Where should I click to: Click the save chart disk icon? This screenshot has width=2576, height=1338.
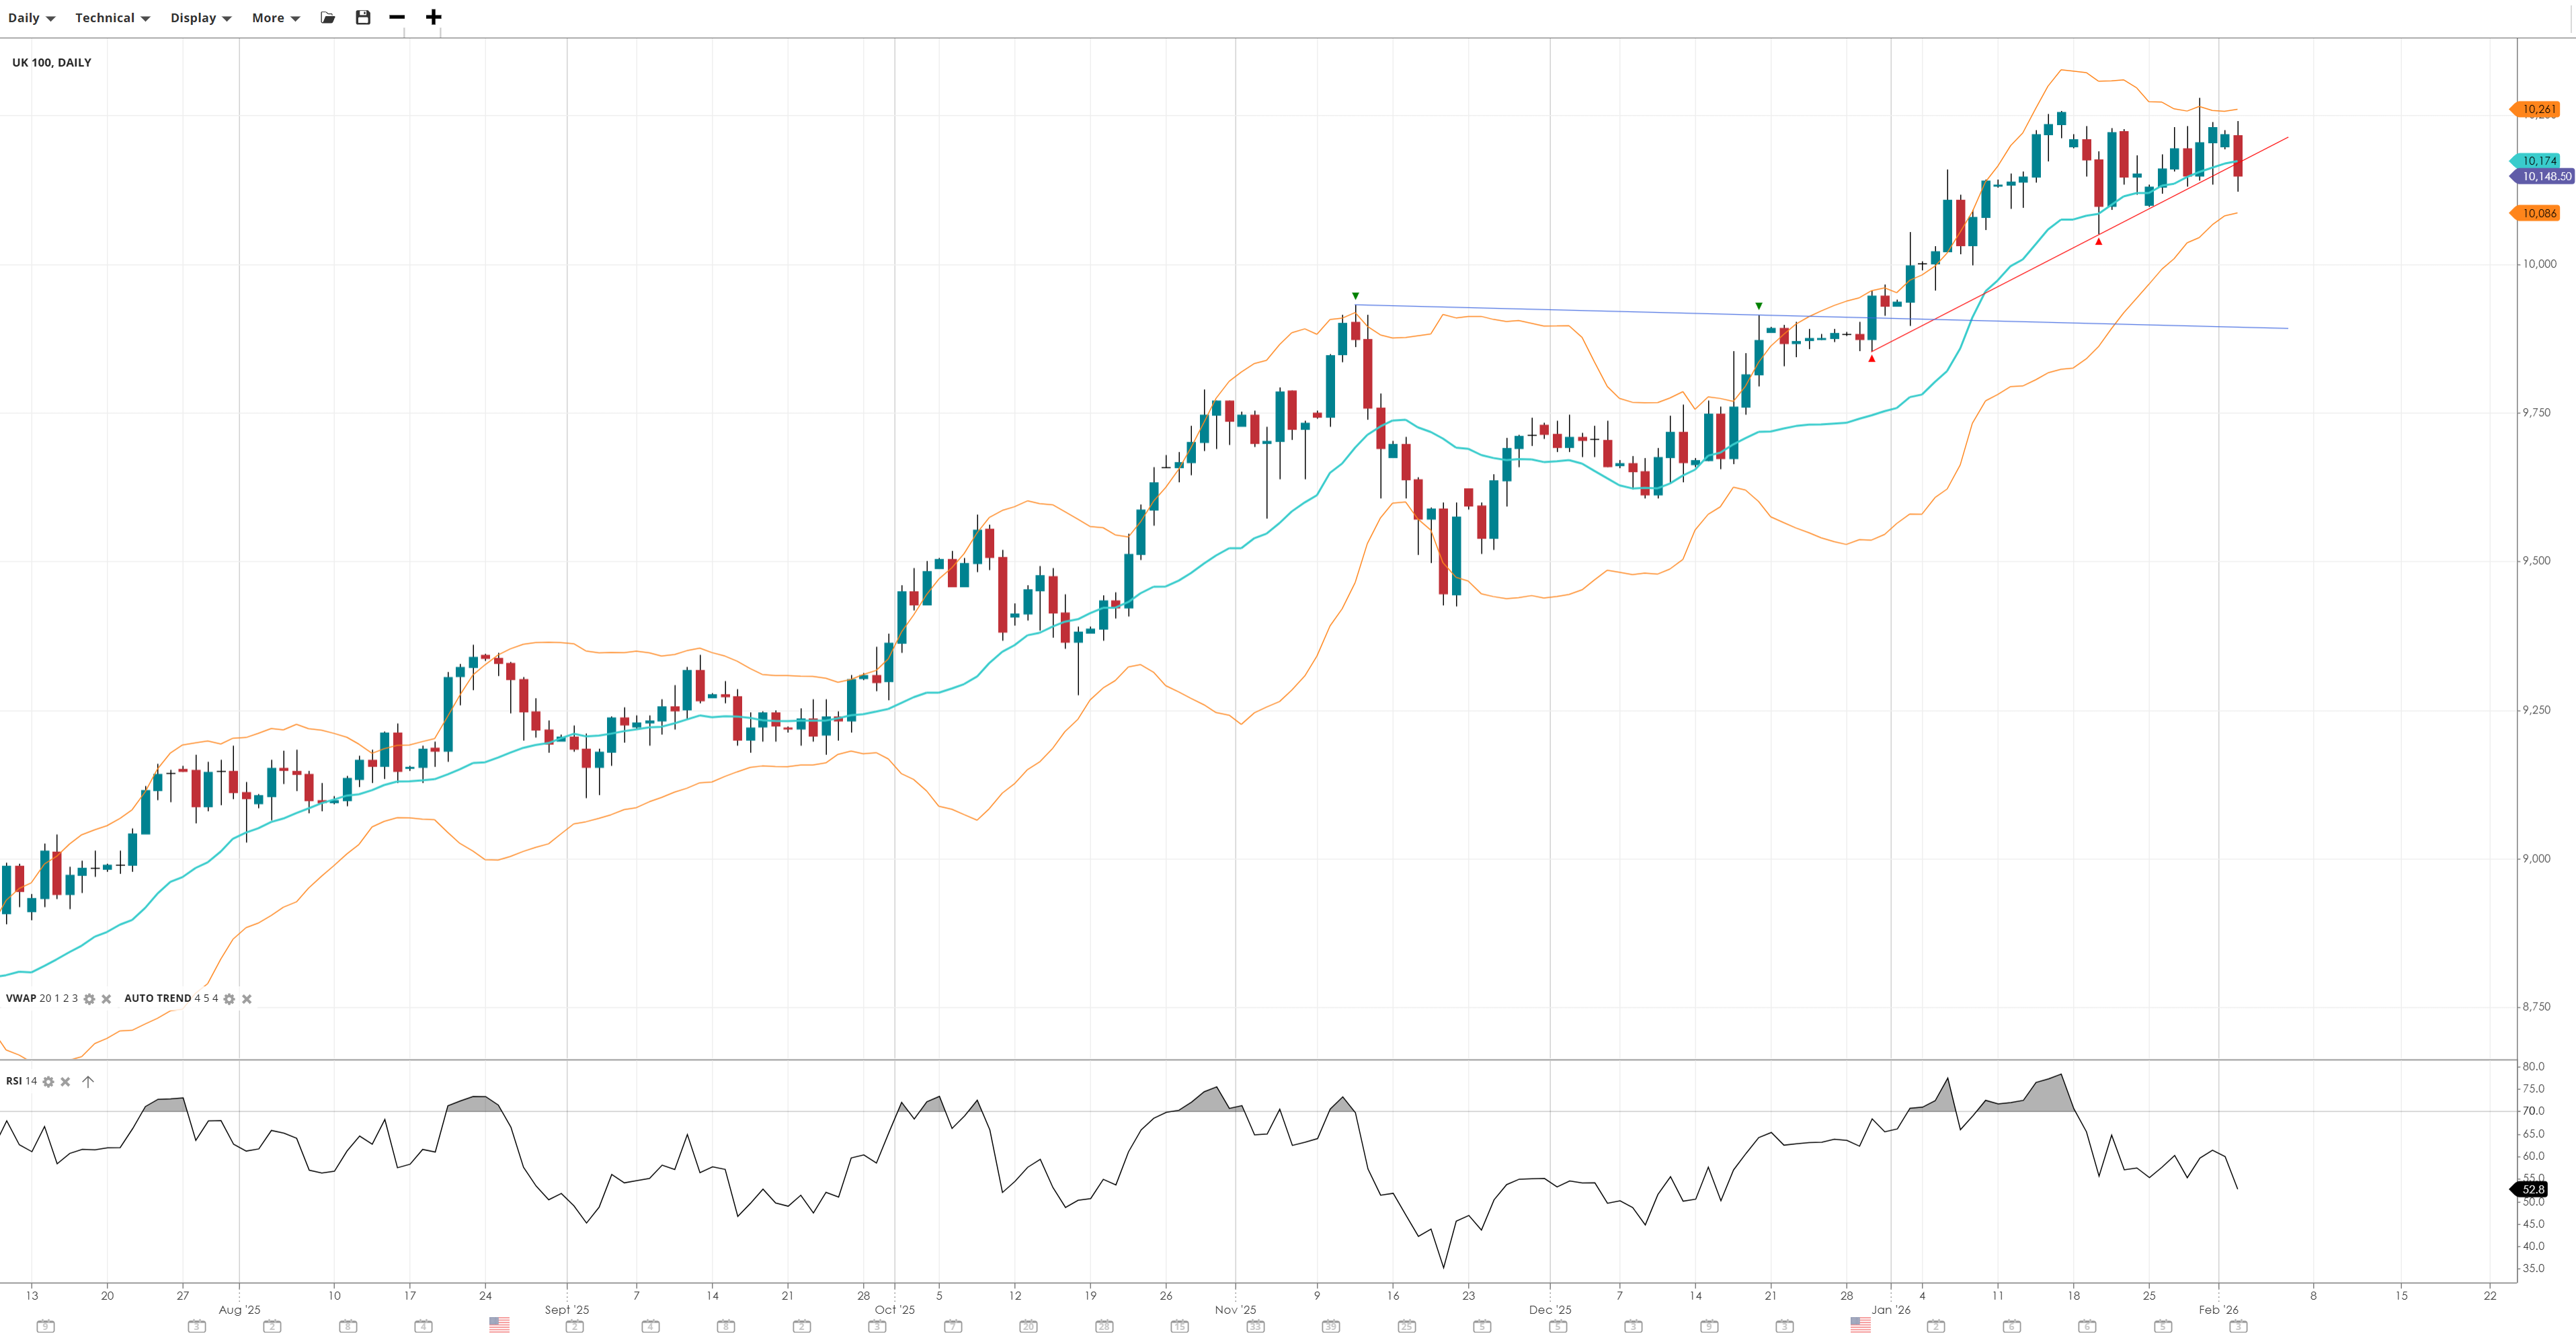(363, 17)
